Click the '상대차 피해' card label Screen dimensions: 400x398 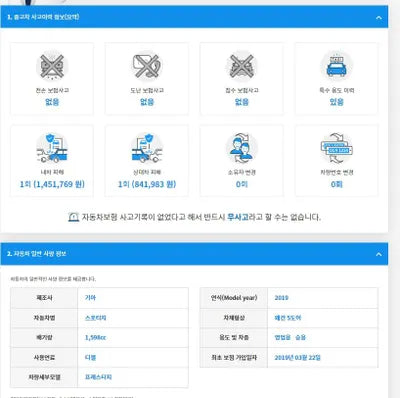[x=147, y=172]
